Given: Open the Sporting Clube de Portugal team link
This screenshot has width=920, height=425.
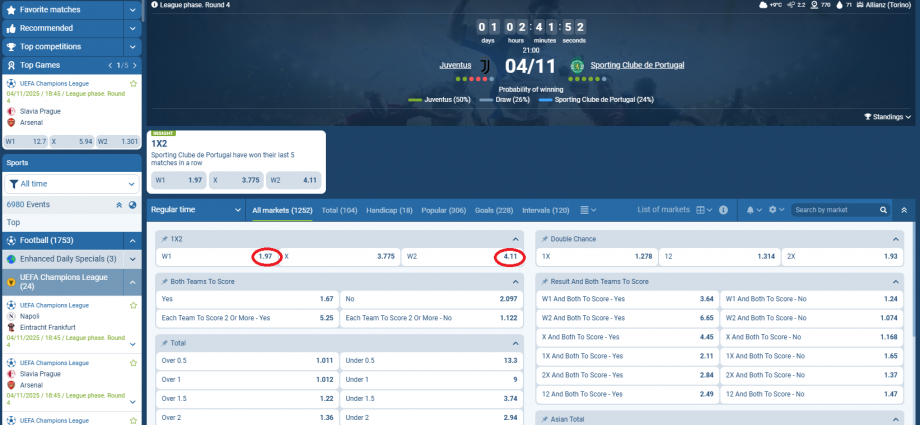Looking at the screenshot, I should (637, 65).
